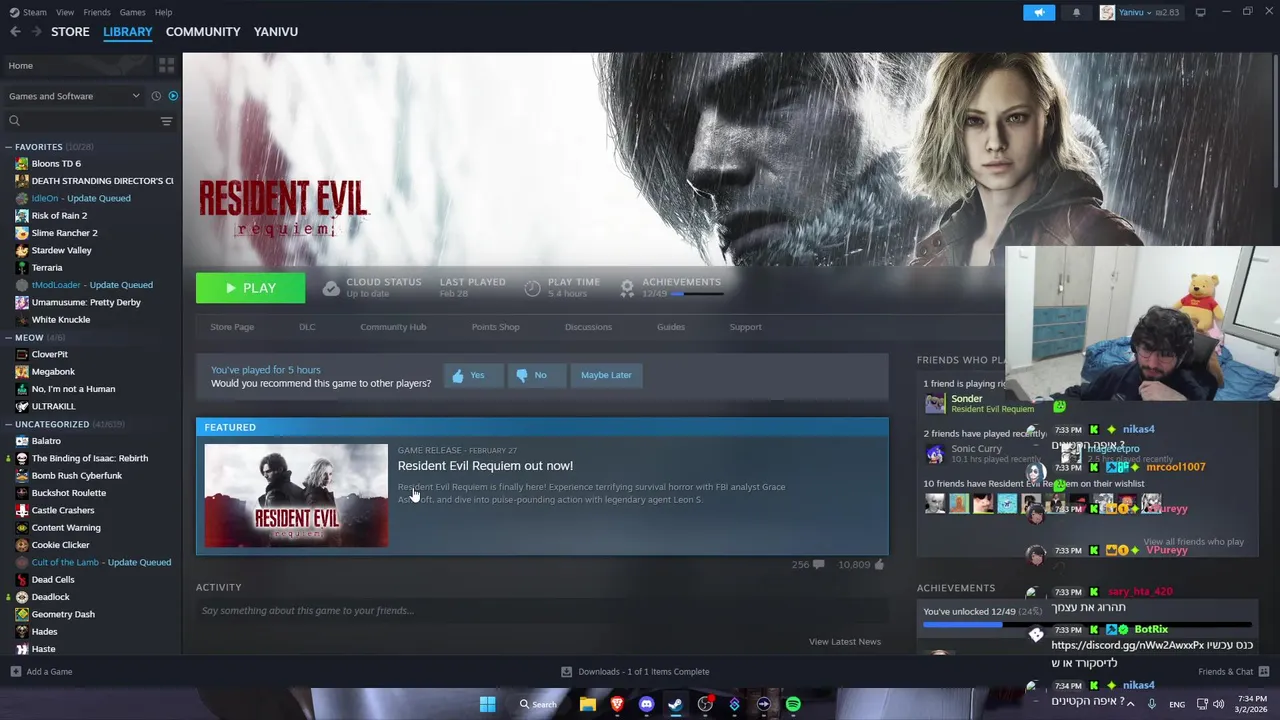Click friend Sonder playing Resident Evil Requiem
This screenshot has height=720, width=1280.
tap(980, 404)
